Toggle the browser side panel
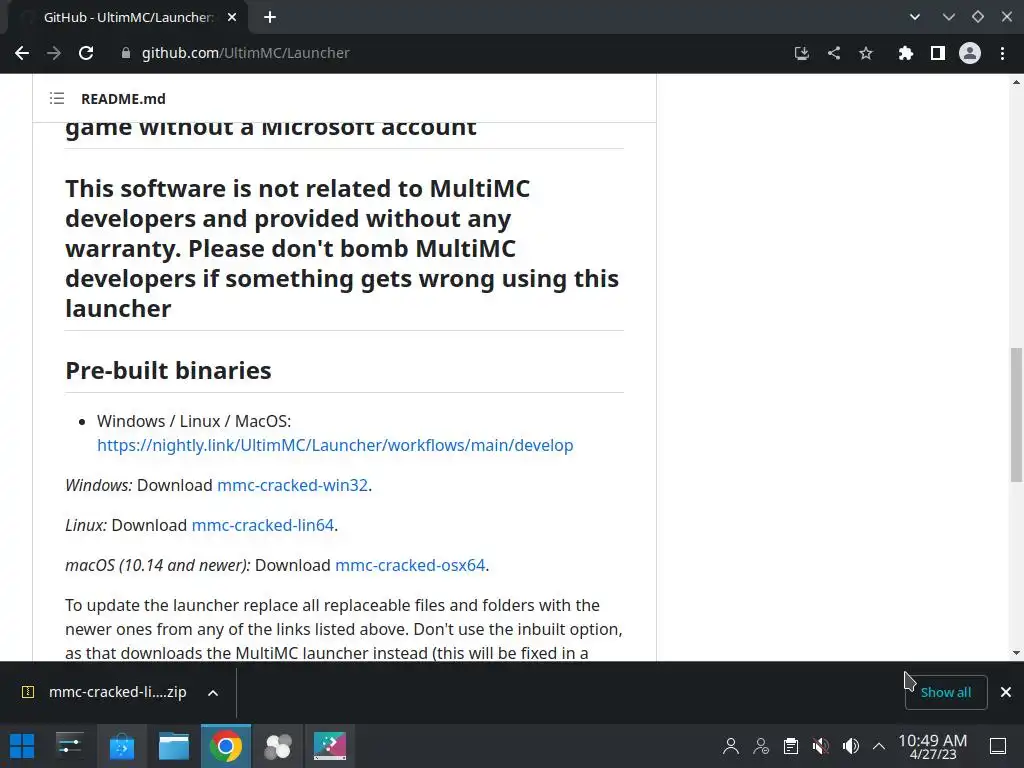 tap(937, 53)
